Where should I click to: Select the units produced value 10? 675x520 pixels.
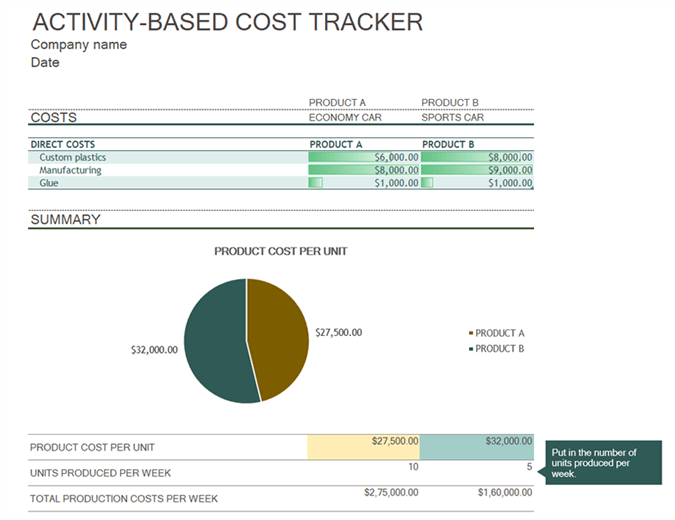coord(413,467)
